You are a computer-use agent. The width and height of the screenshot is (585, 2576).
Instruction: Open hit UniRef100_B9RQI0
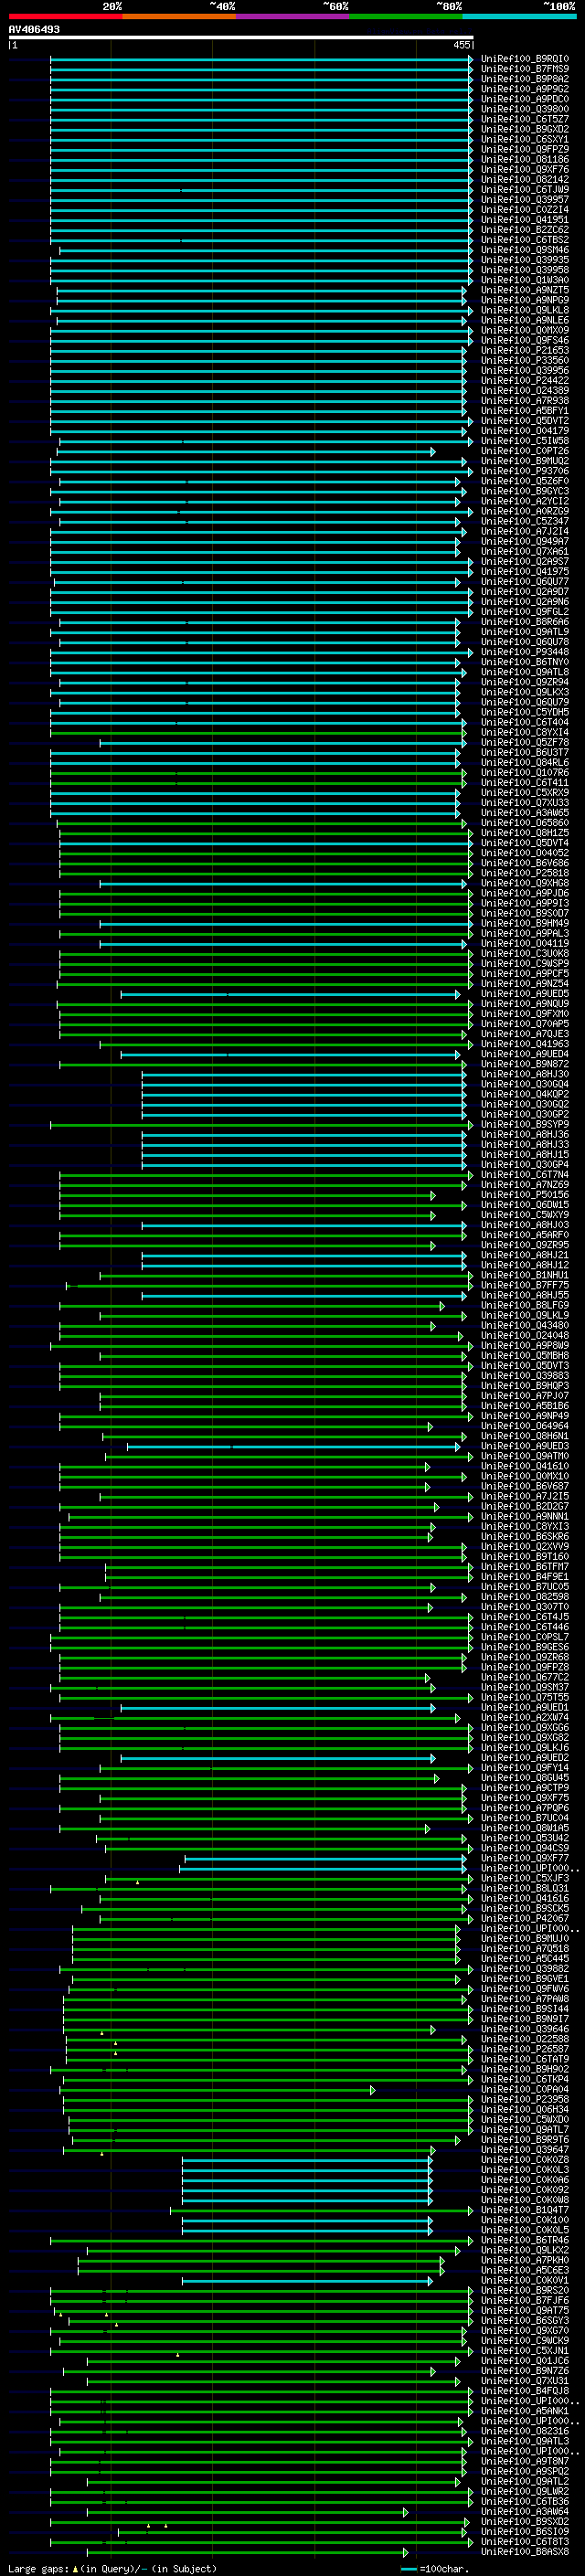tap(525, 59)
